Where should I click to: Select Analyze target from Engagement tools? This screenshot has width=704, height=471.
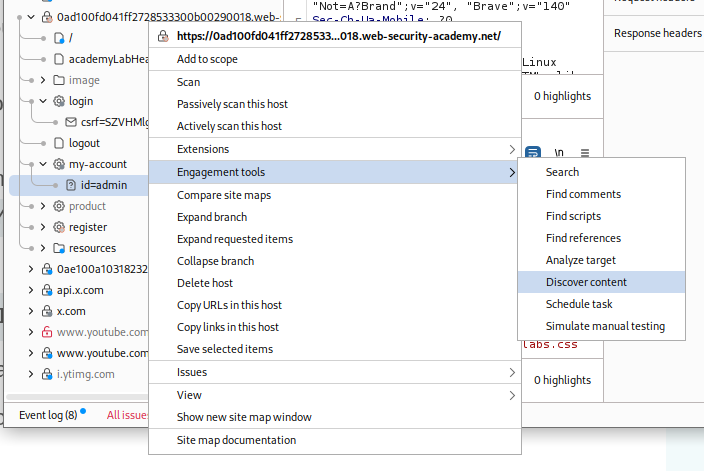[580, 260]
